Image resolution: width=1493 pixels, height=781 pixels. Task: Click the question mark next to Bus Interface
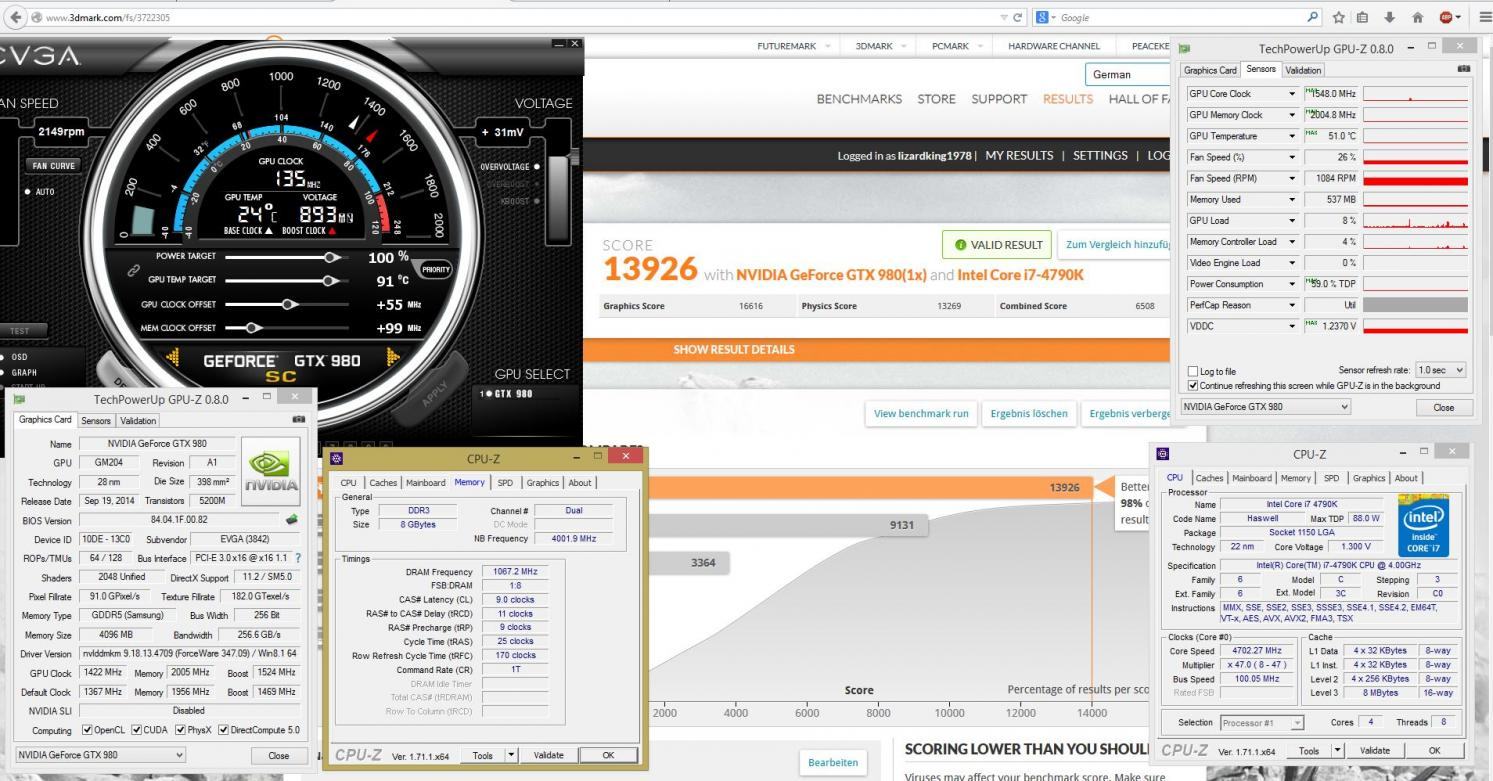point(298,558)
